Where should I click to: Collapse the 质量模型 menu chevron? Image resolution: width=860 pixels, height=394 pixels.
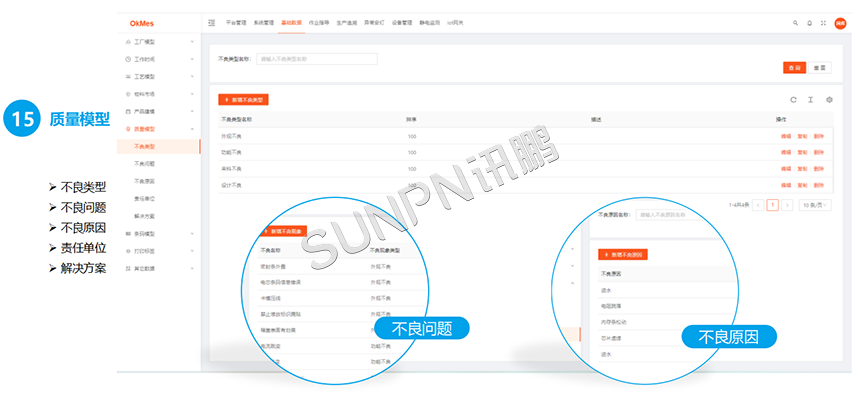(x=192, y=129)
